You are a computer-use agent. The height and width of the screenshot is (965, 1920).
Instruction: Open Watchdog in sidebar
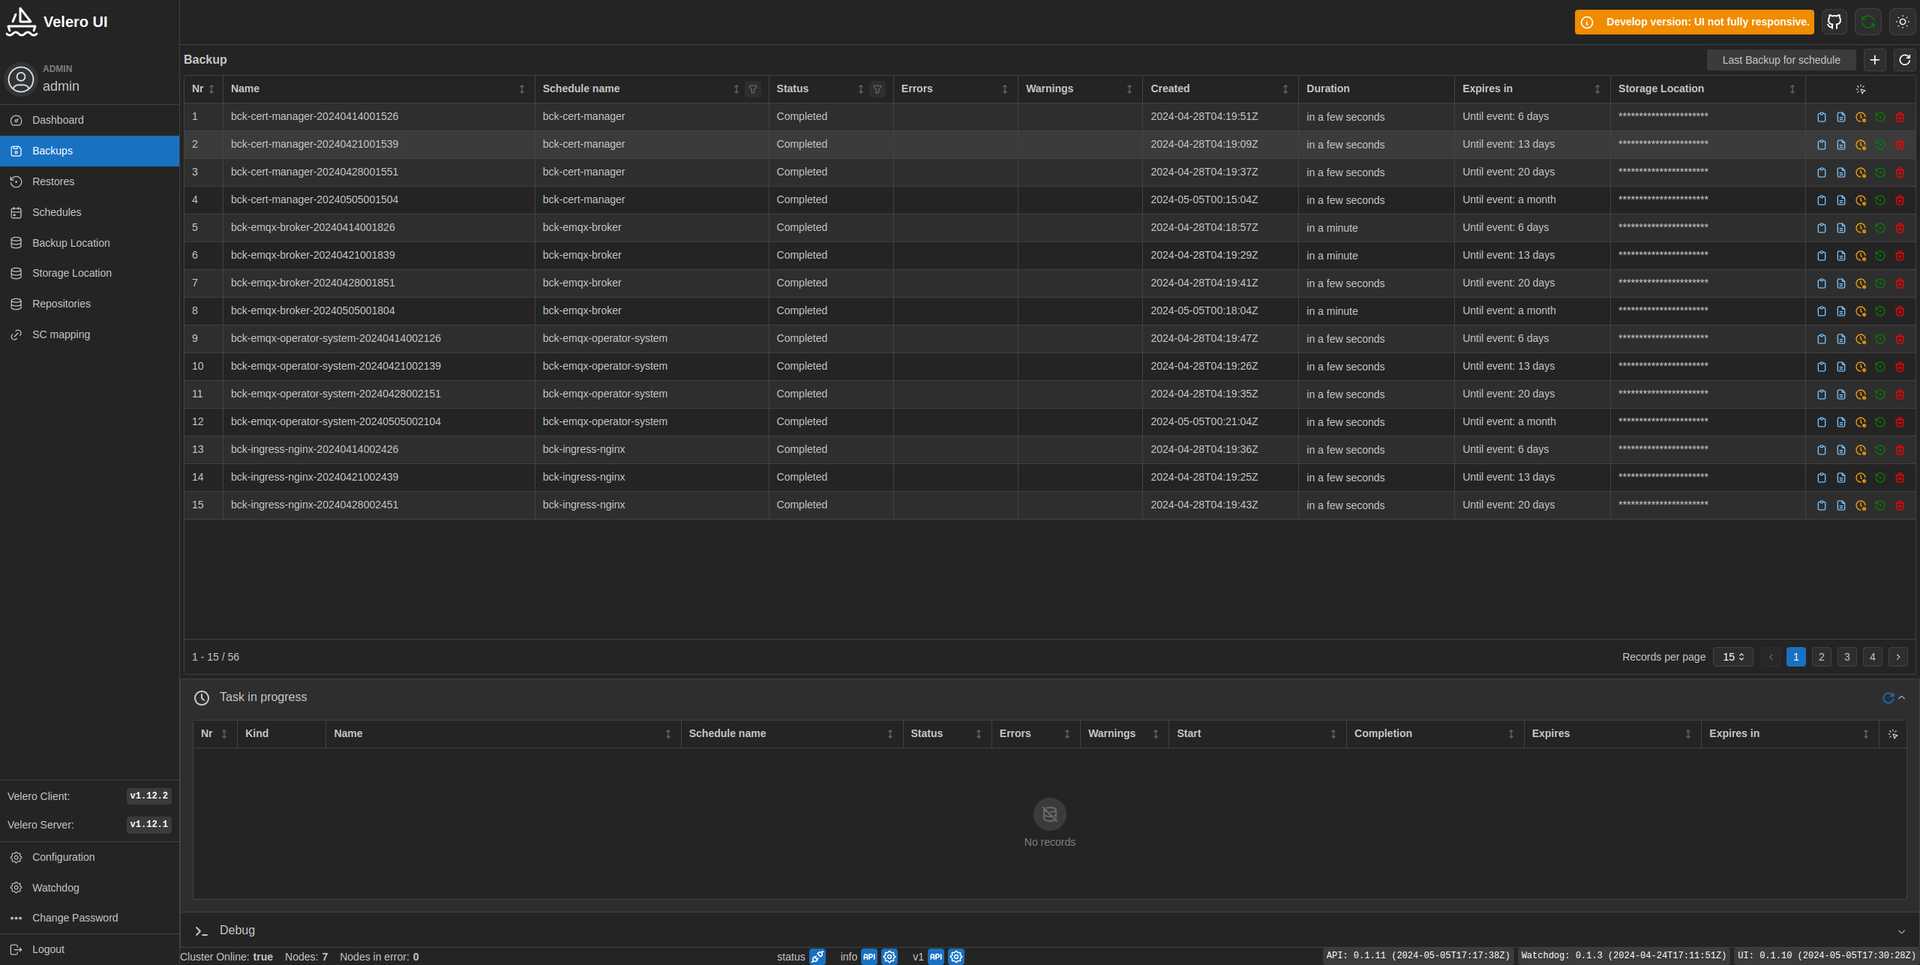tap(89, 888)
